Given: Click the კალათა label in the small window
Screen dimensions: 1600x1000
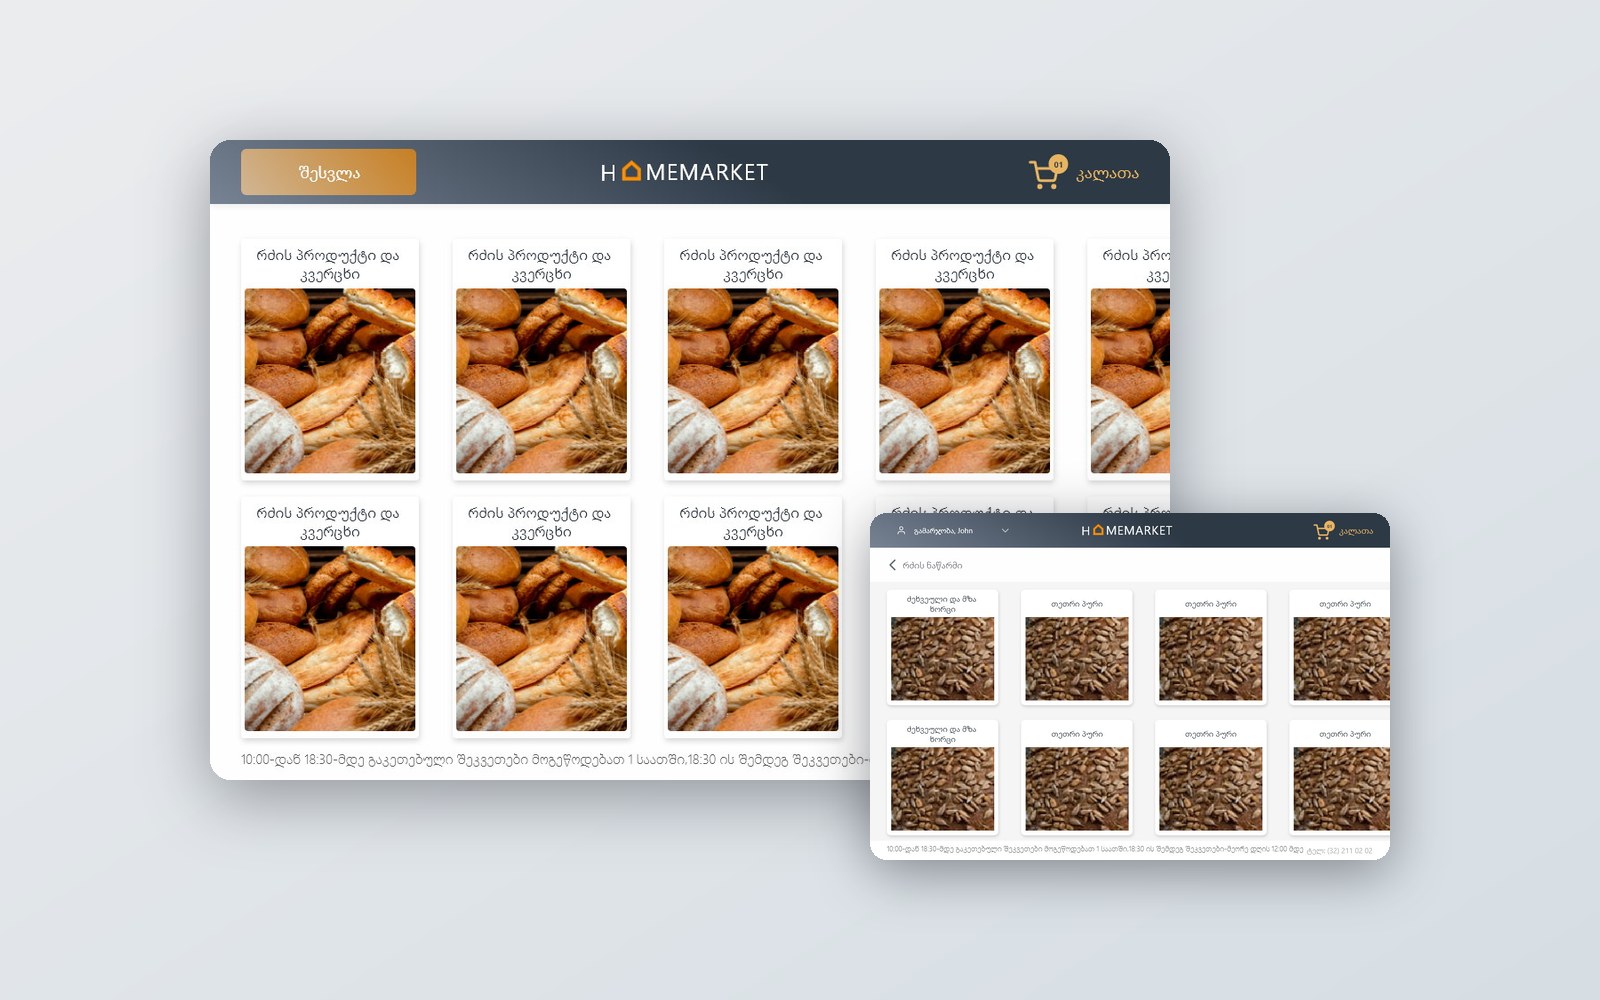Looking at the screenshot, I should click(1356, 532).
